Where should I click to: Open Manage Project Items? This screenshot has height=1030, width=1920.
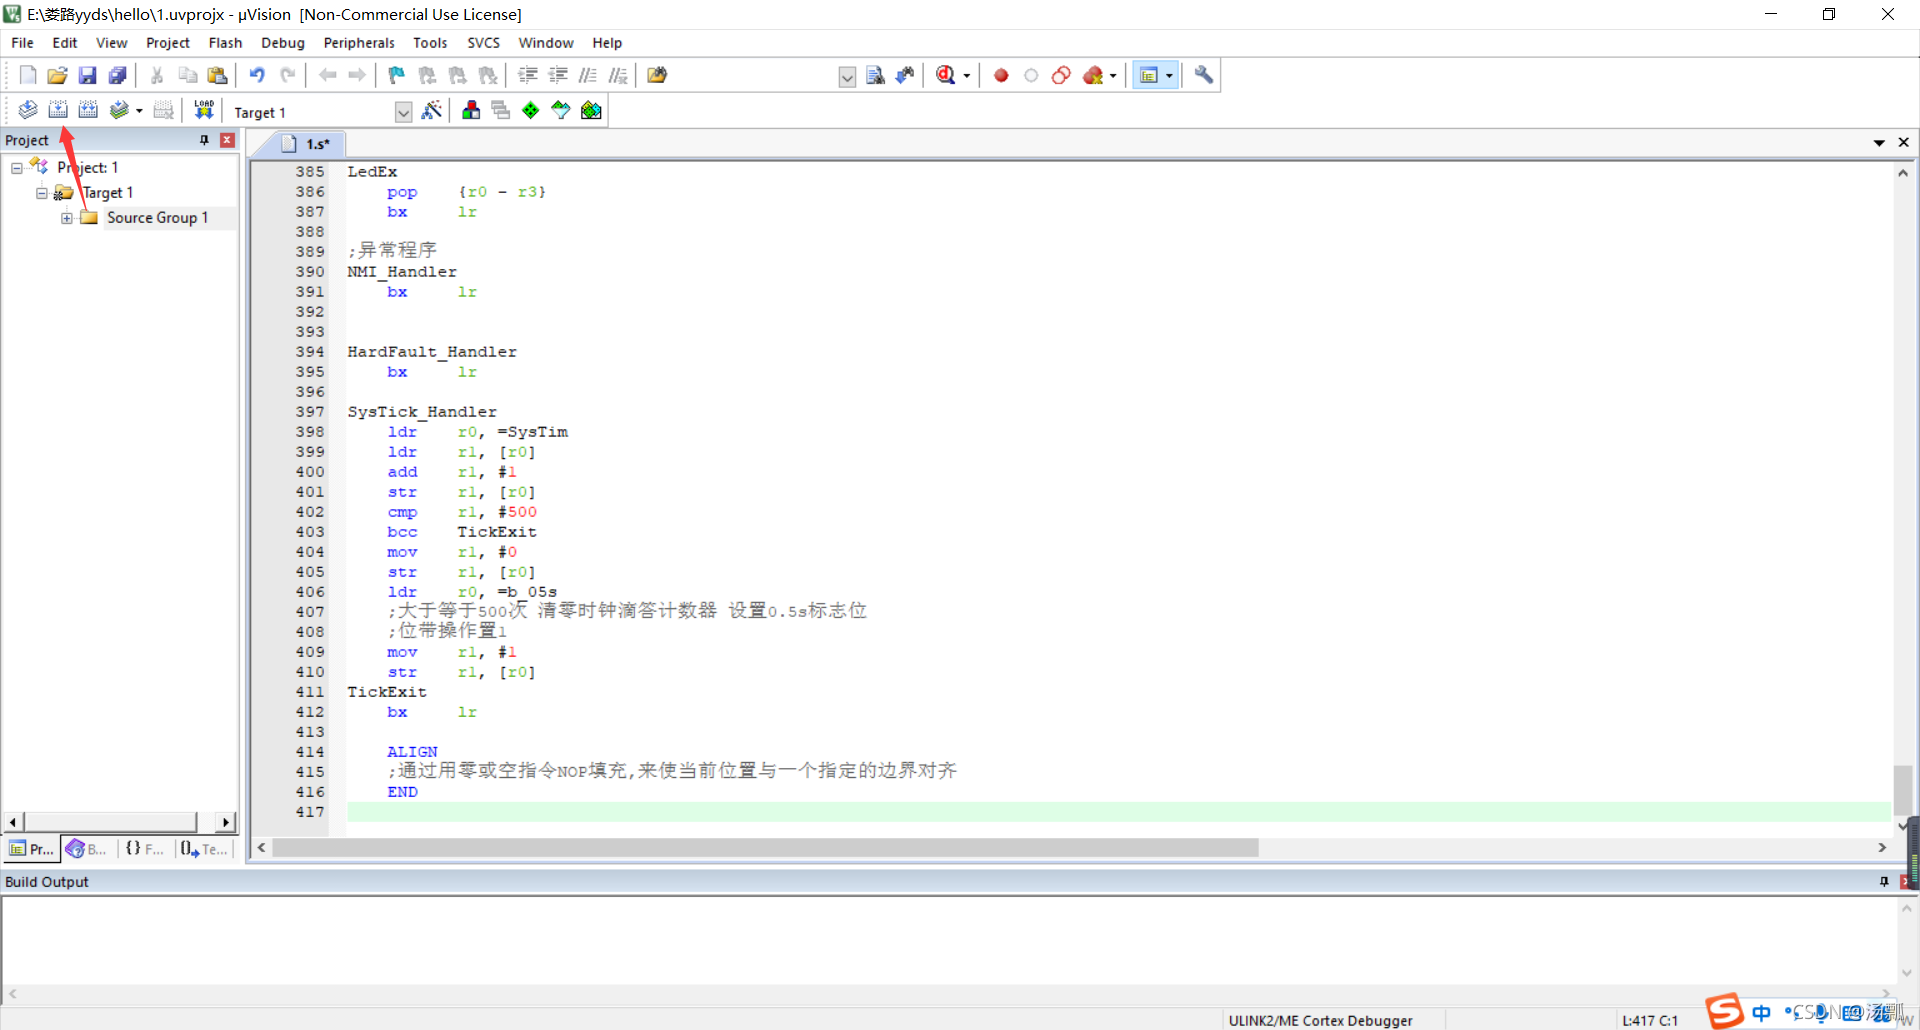pyautogui.click(x=471, y=110)
